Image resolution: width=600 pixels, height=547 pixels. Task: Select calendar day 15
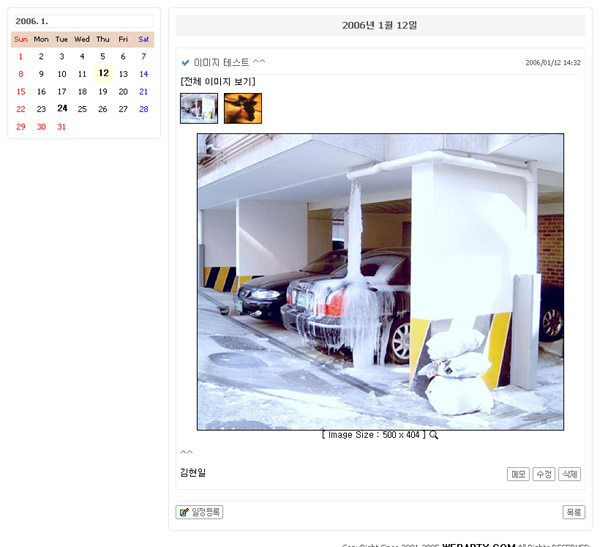click(x=21, y=91)
